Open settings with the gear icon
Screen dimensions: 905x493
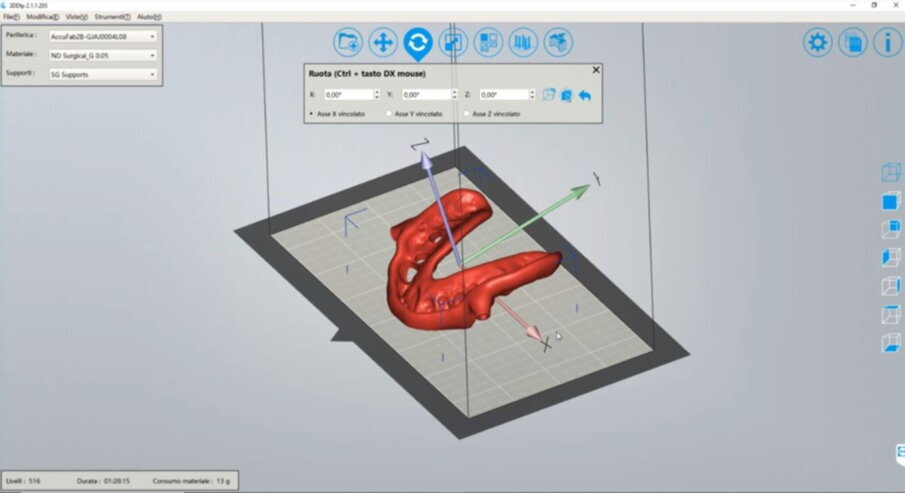[x=819, y=42]
